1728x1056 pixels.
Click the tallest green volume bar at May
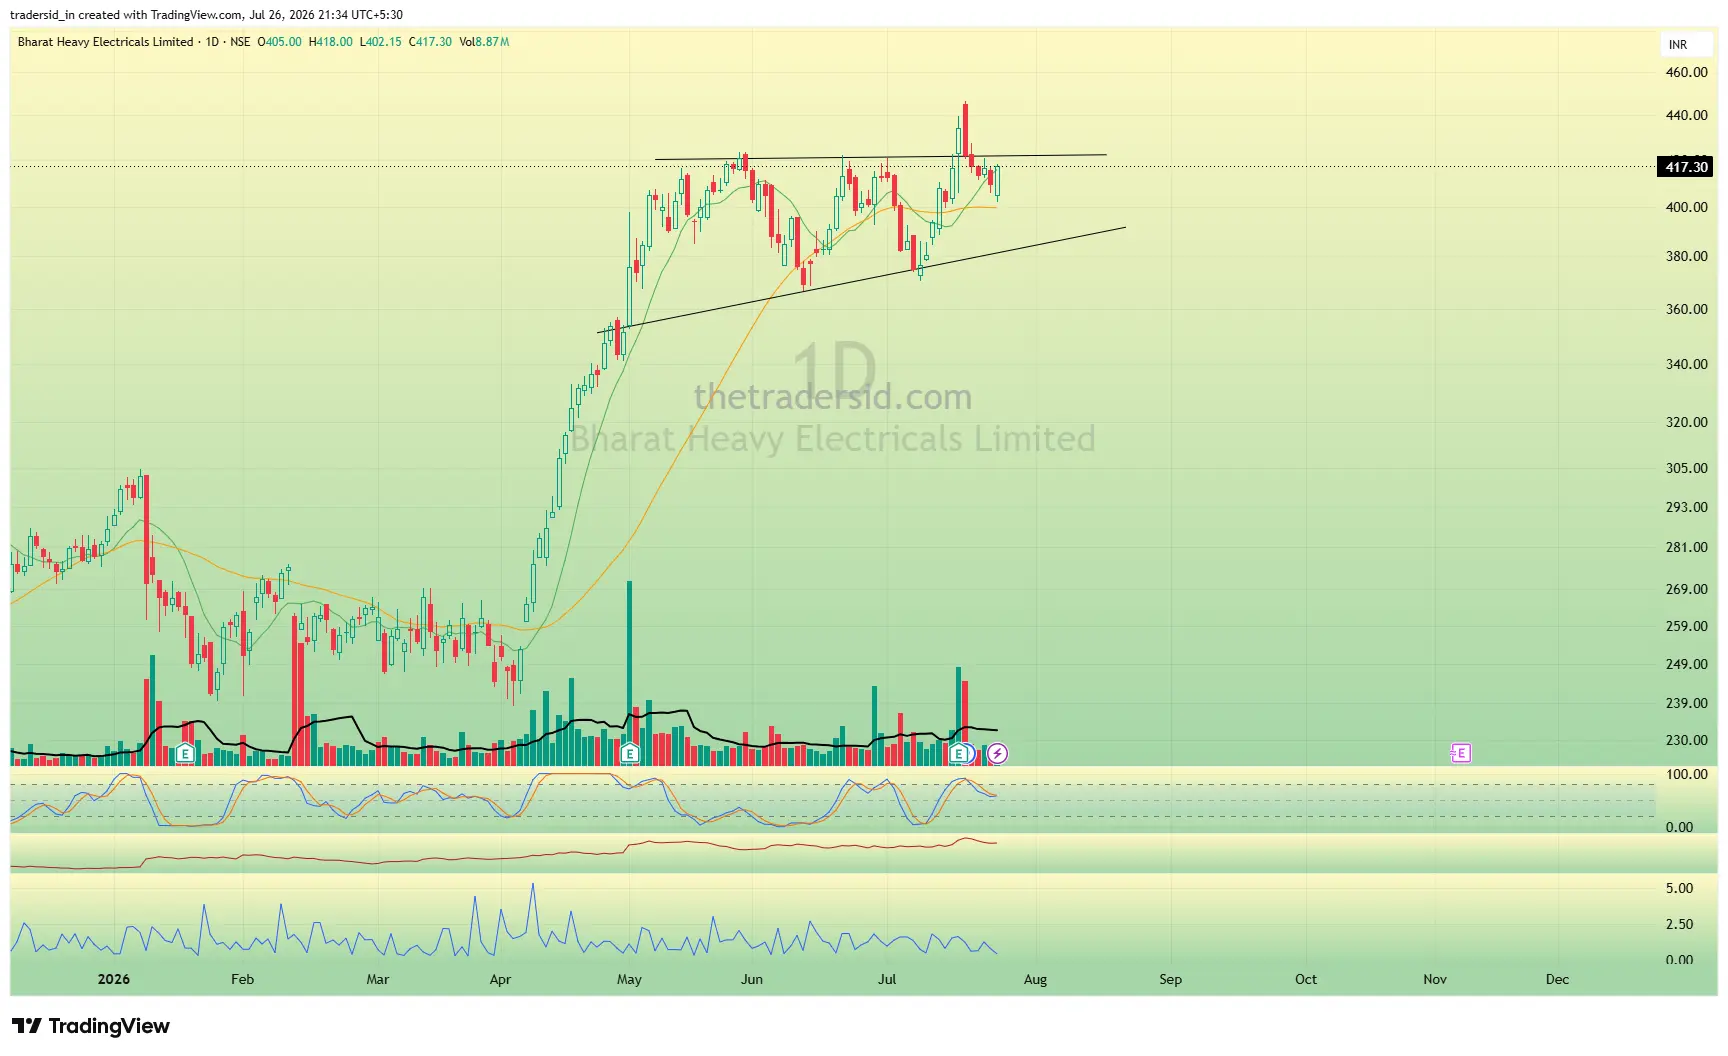[630, 672]
